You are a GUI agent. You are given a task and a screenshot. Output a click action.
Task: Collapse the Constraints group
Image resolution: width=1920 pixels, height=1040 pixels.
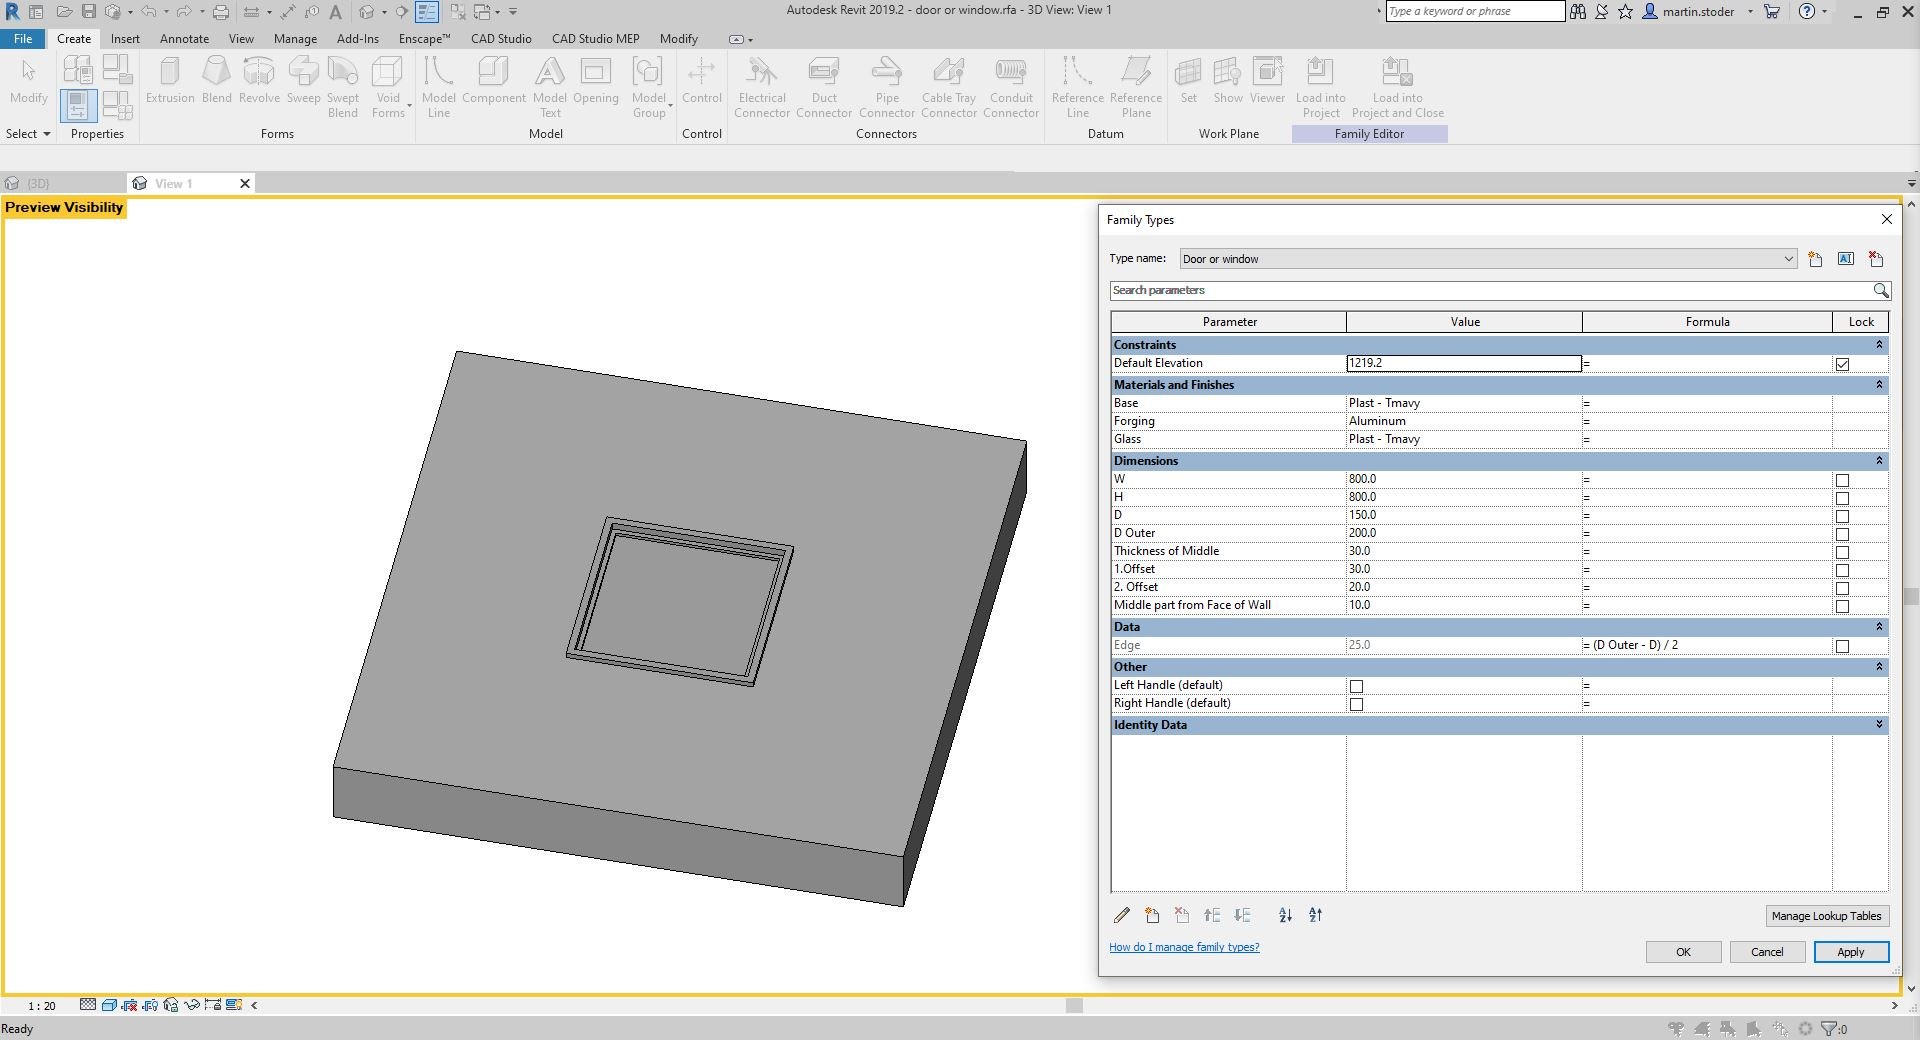tap(1879, 344)
